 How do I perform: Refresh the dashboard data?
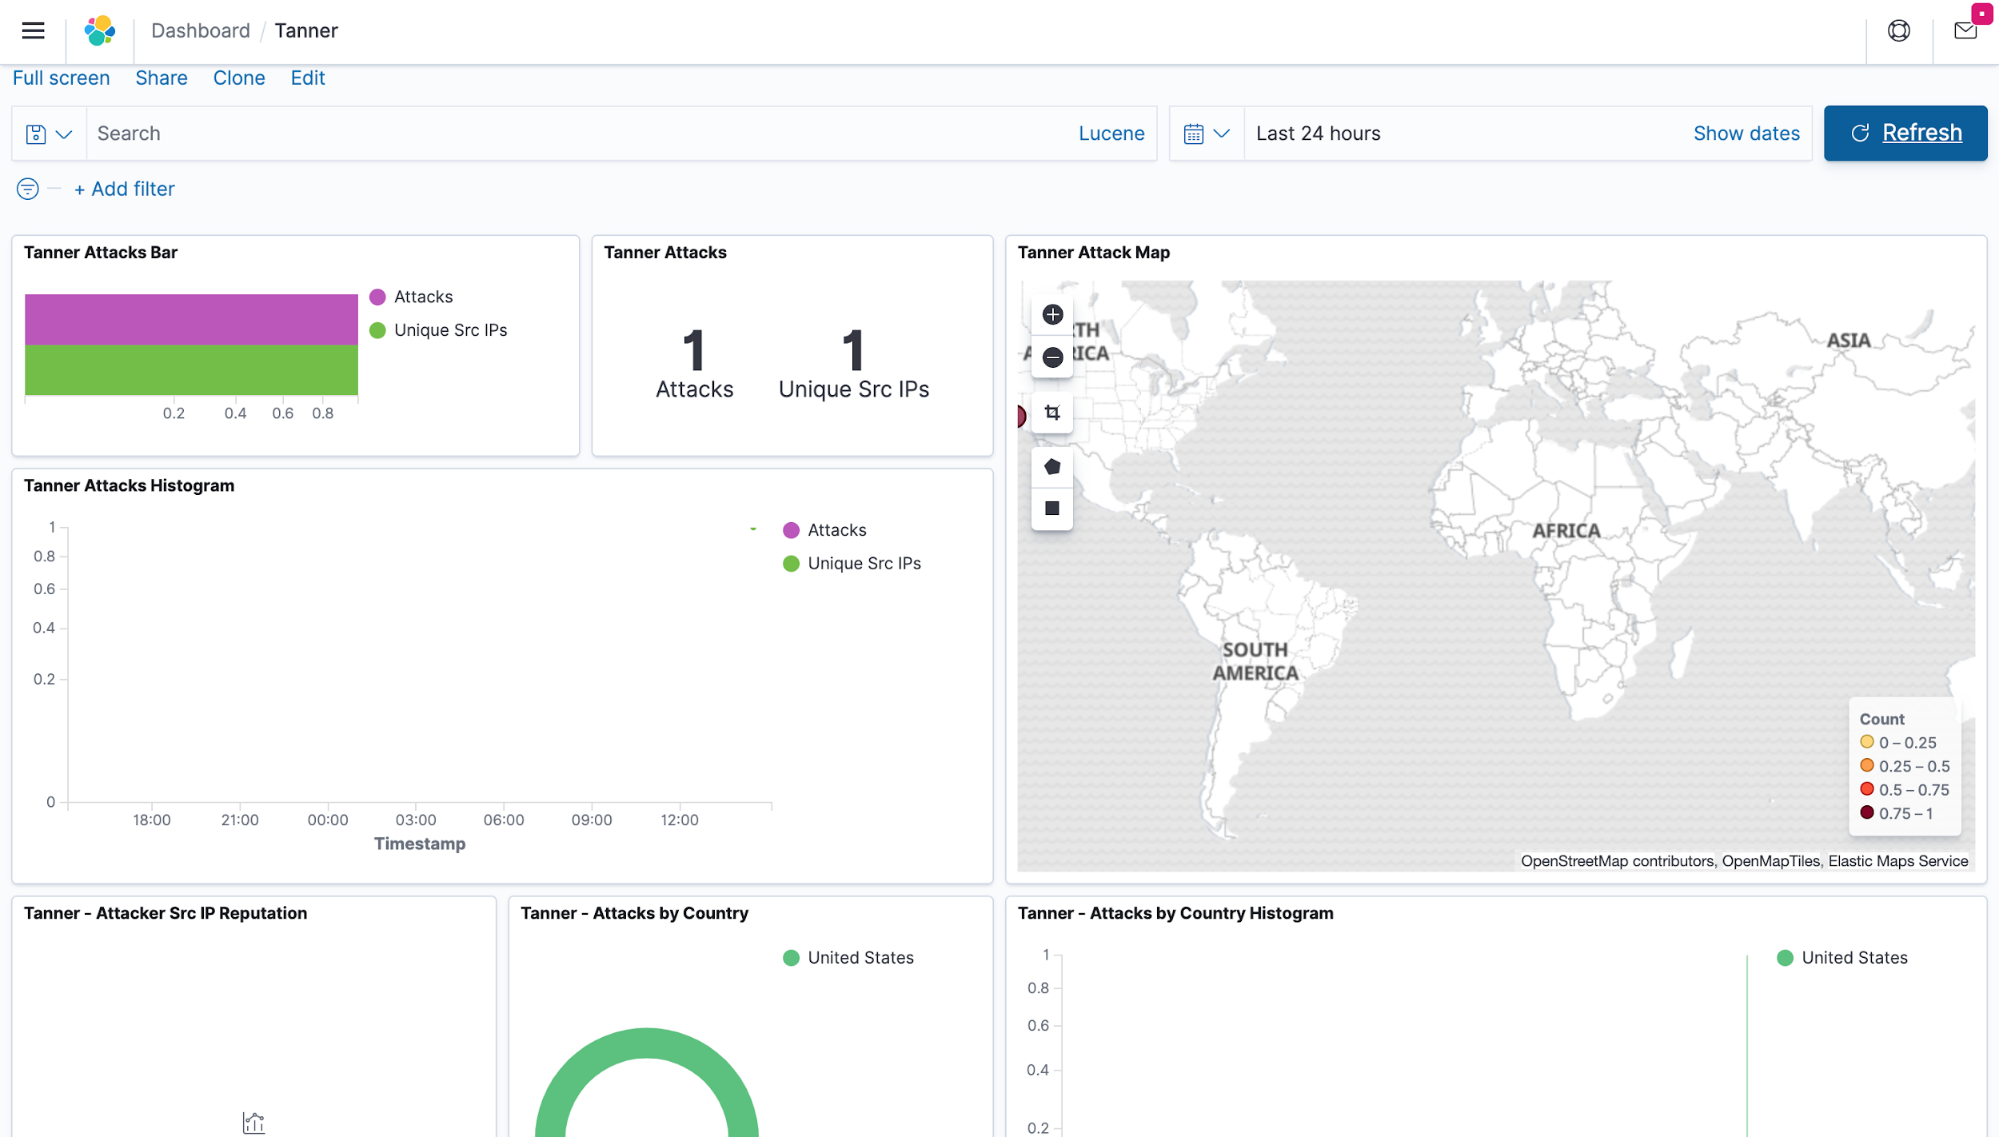(x=1905, y=133)
